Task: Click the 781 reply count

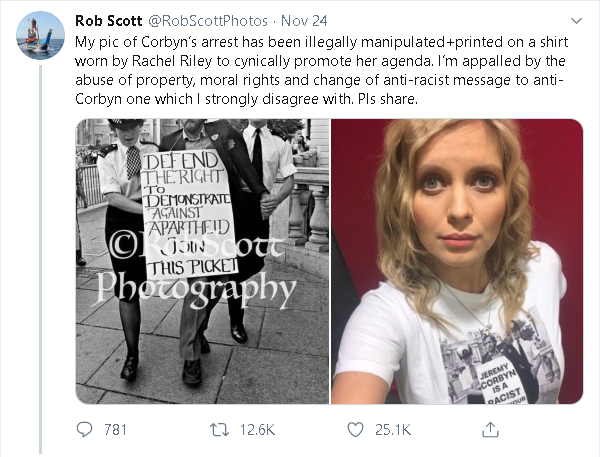Action: point(115,430)
